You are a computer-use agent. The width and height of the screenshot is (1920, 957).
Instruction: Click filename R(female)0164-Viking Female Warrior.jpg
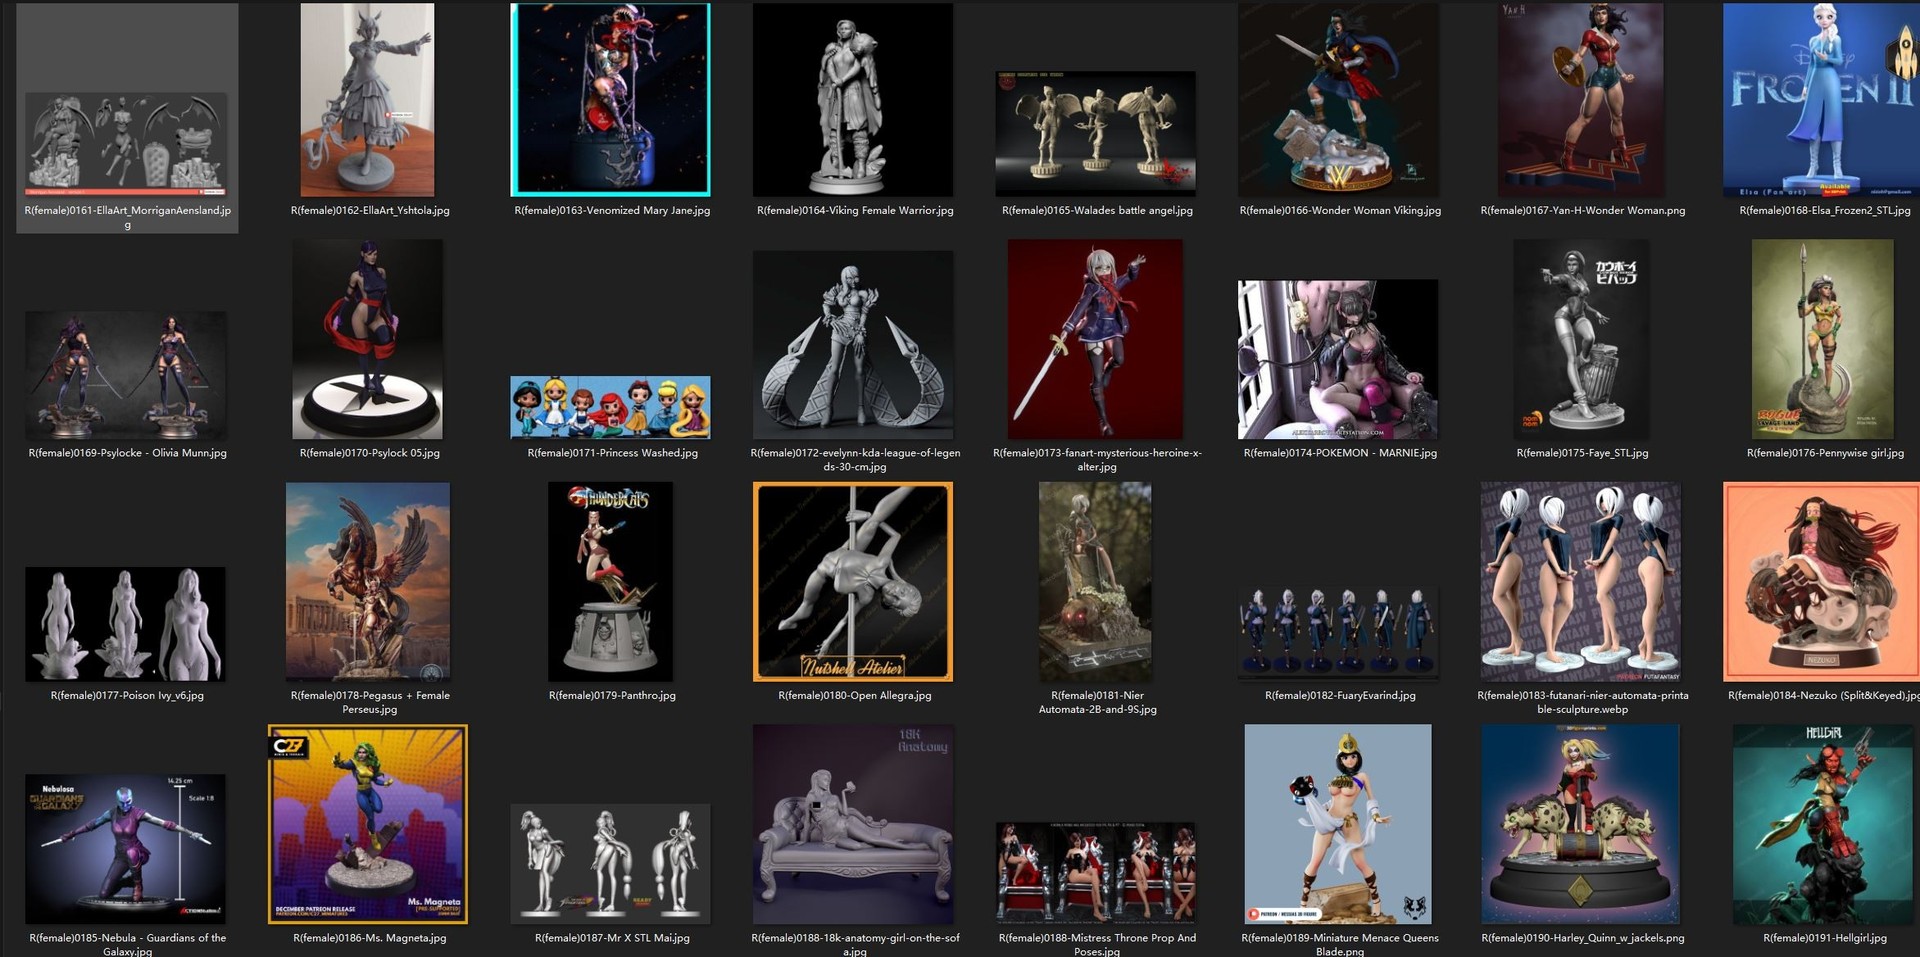pos(855,211)
